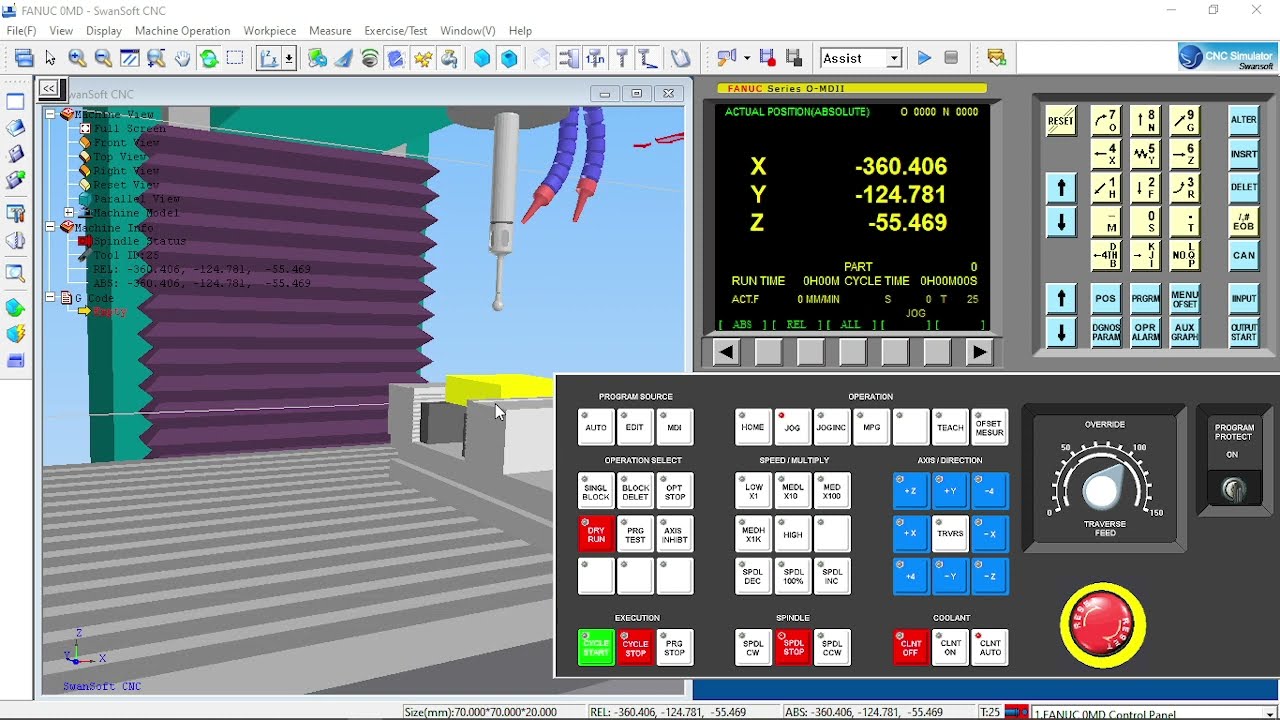Select the pan hand tool in toolbar
The width and height of the screenshot is (1280, 720).
[x=182, y=58]
